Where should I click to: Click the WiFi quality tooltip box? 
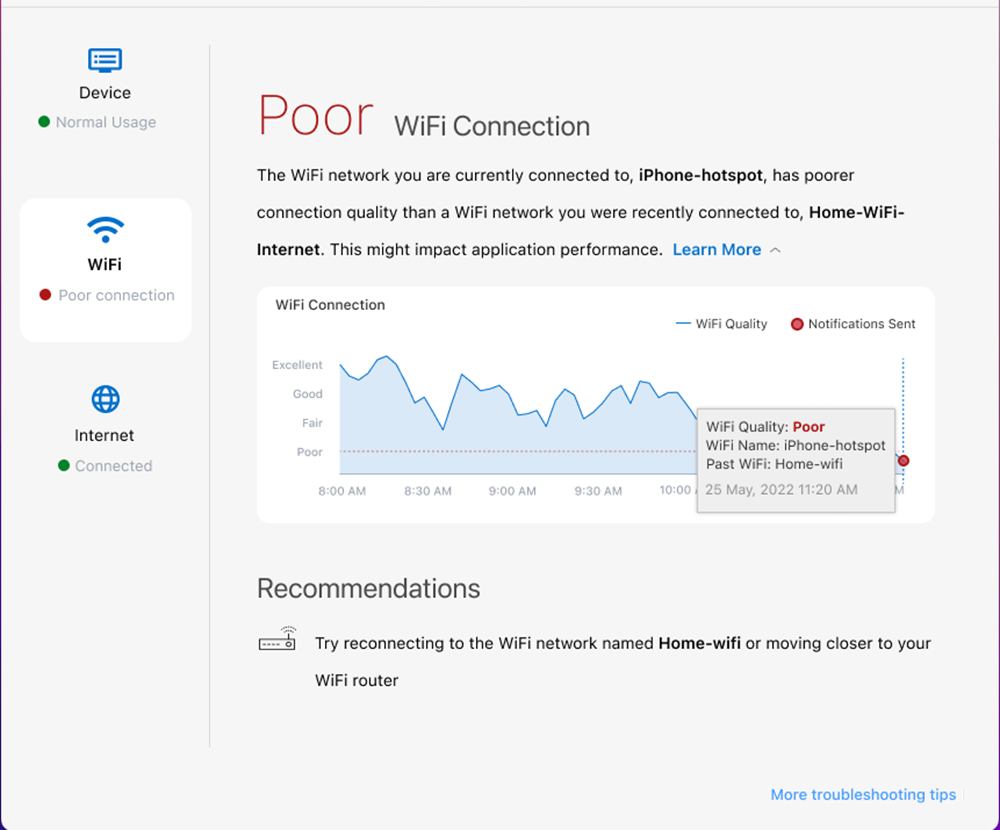(796, 459)
